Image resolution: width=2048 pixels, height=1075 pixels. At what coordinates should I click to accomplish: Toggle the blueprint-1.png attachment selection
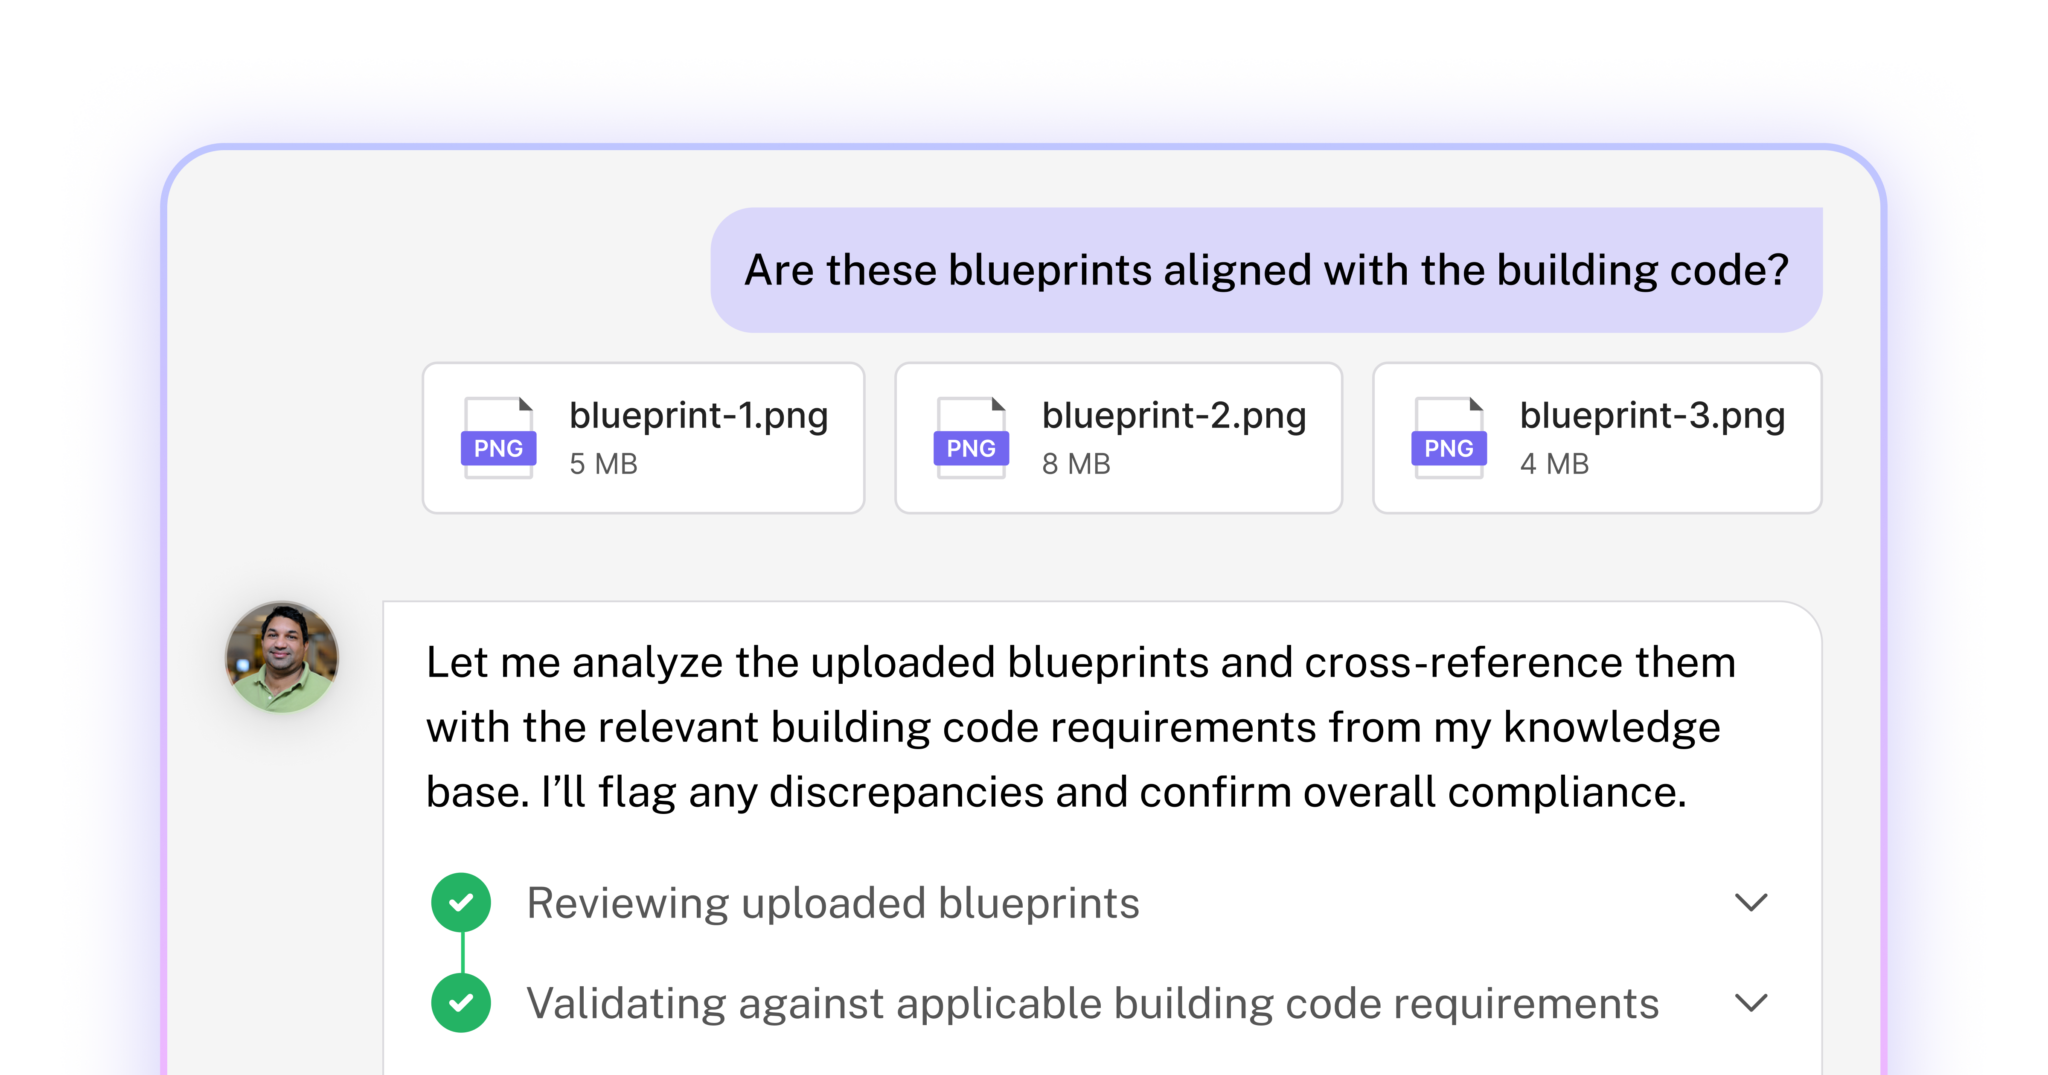pyautogui.click(x=643, y=437)
